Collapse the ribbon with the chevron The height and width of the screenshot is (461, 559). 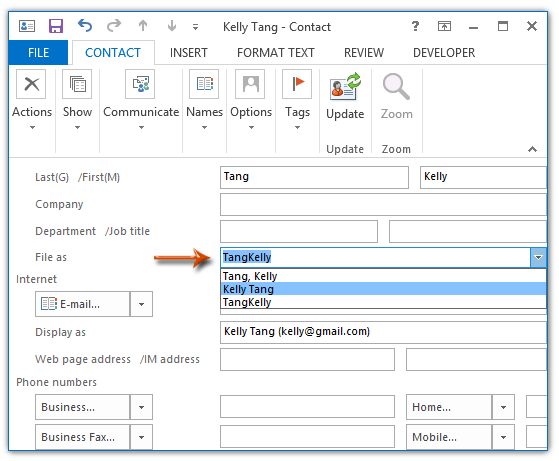click(x=532, y=149)
